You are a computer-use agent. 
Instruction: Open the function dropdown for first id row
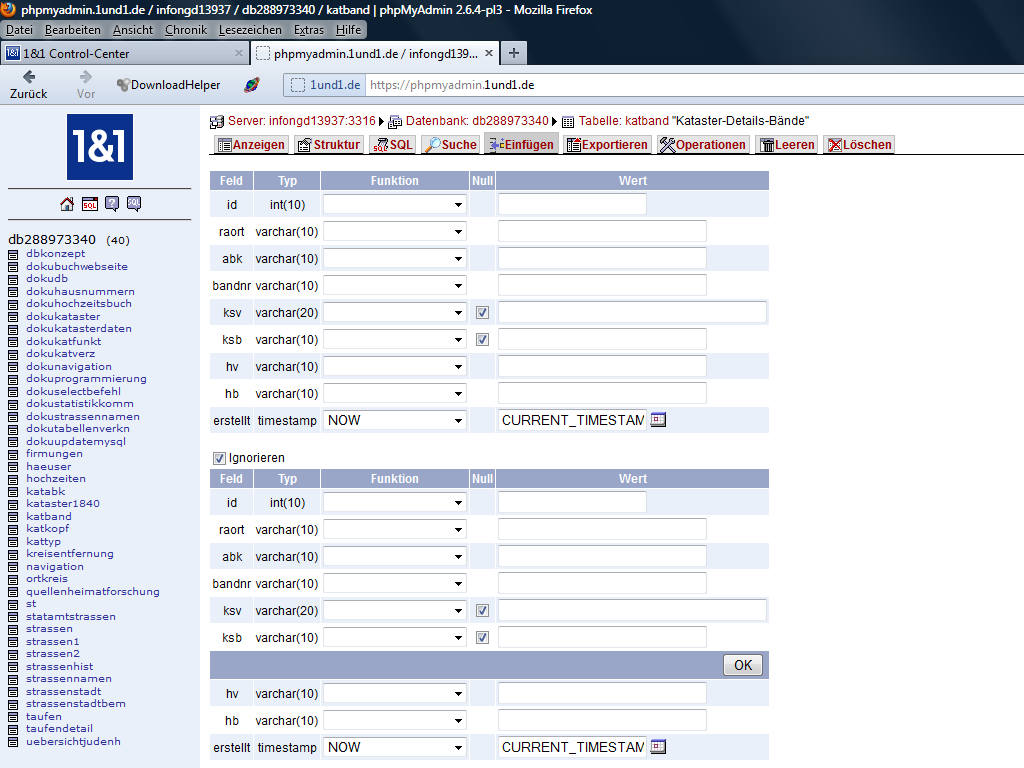pyautogui.click(x=394, y=205)
